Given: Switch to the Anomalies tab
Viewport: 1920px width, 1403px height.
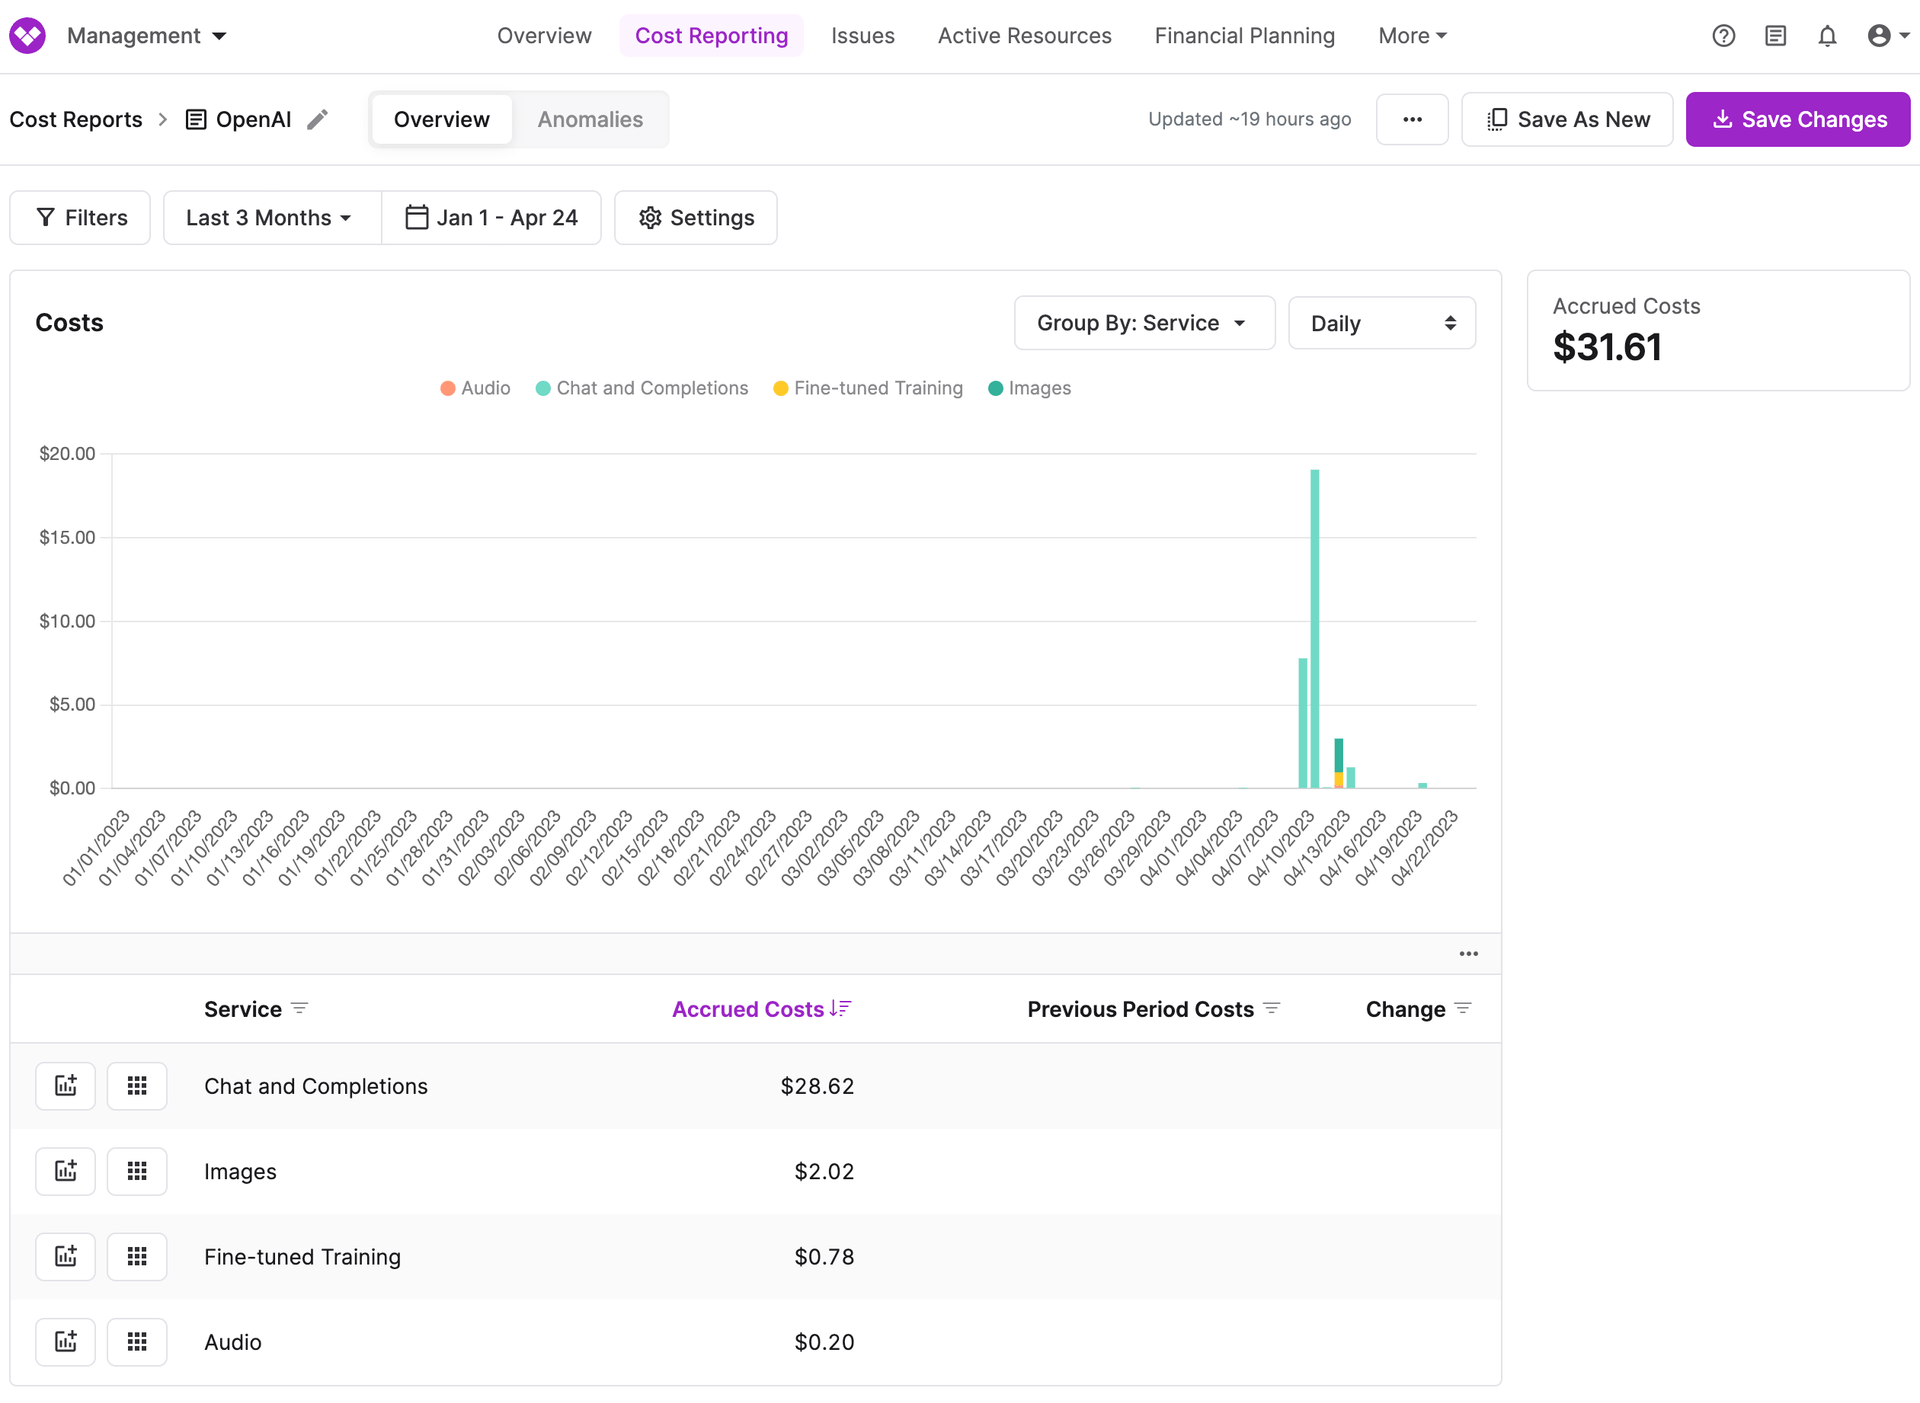Looking at the screenshot, I should [x=590, y=119].
